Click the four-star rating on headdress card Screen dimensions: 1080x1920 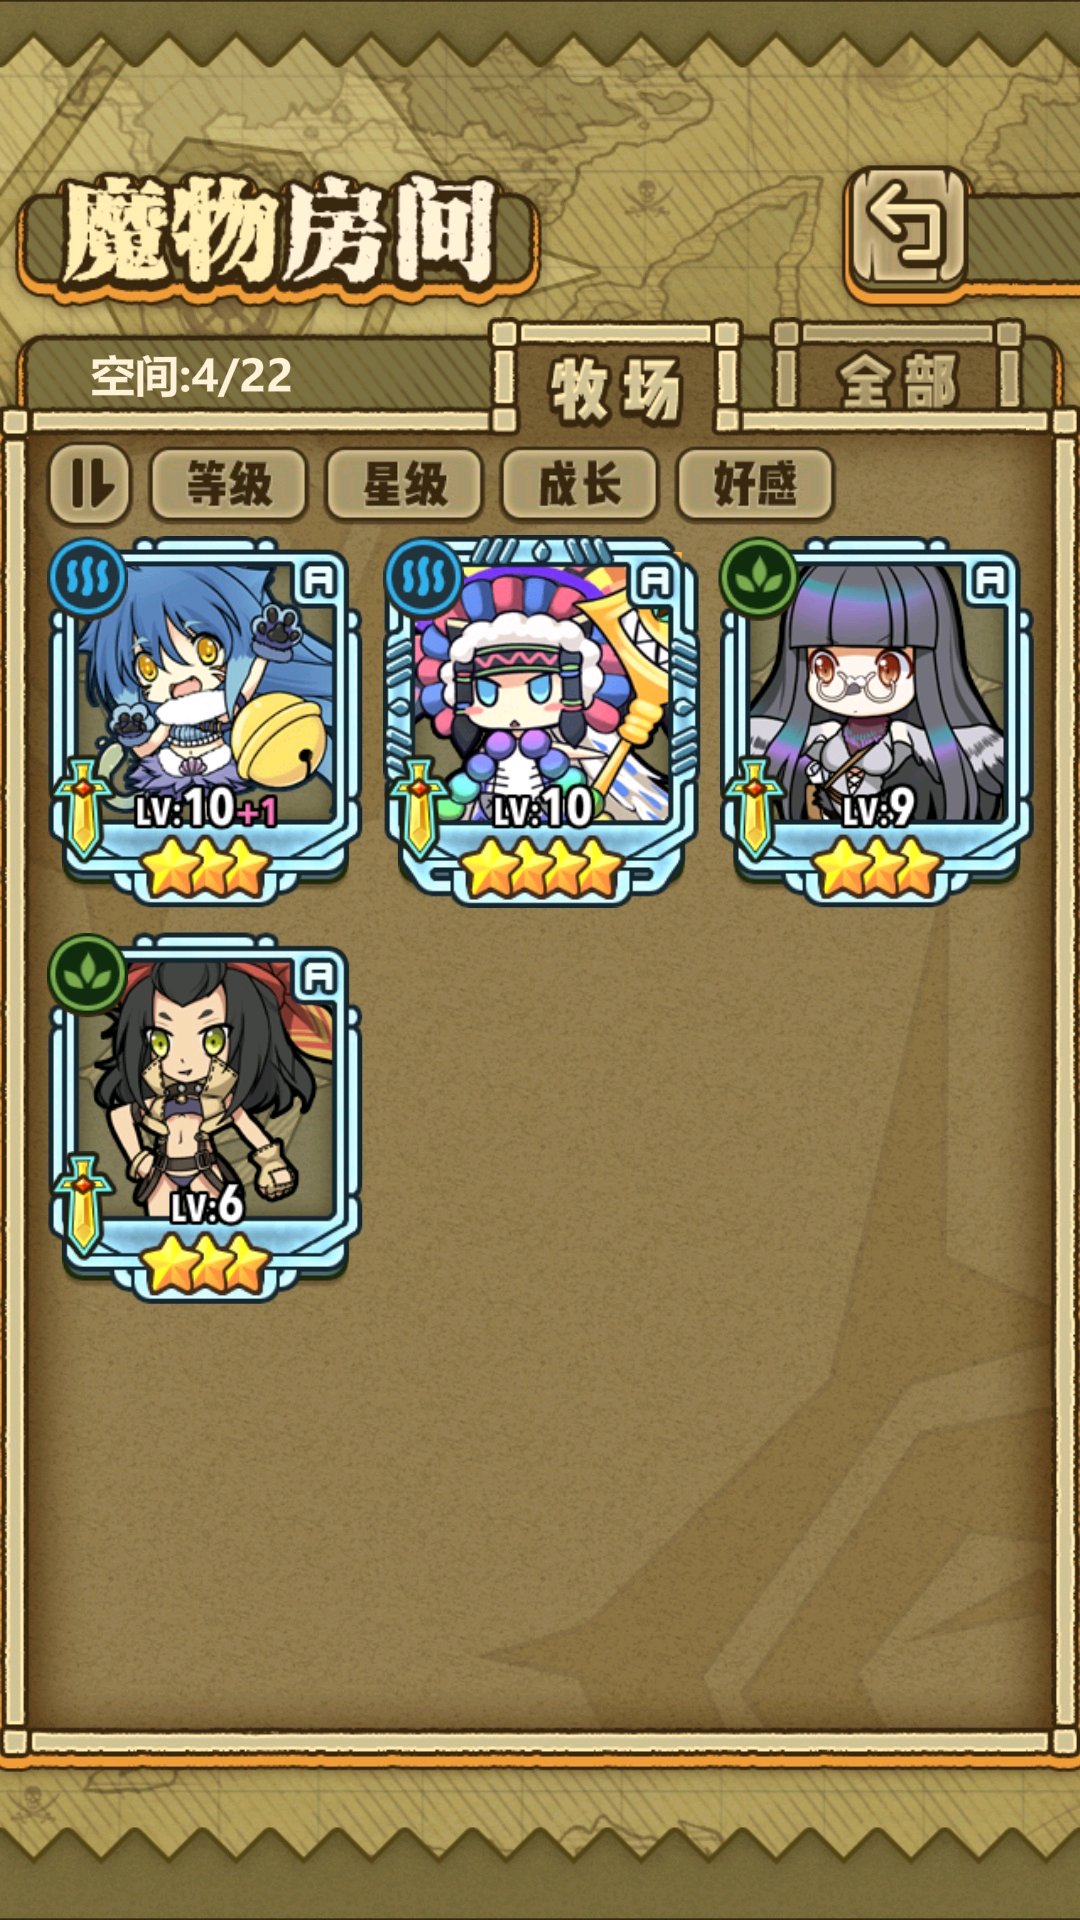tap(541, 867)
